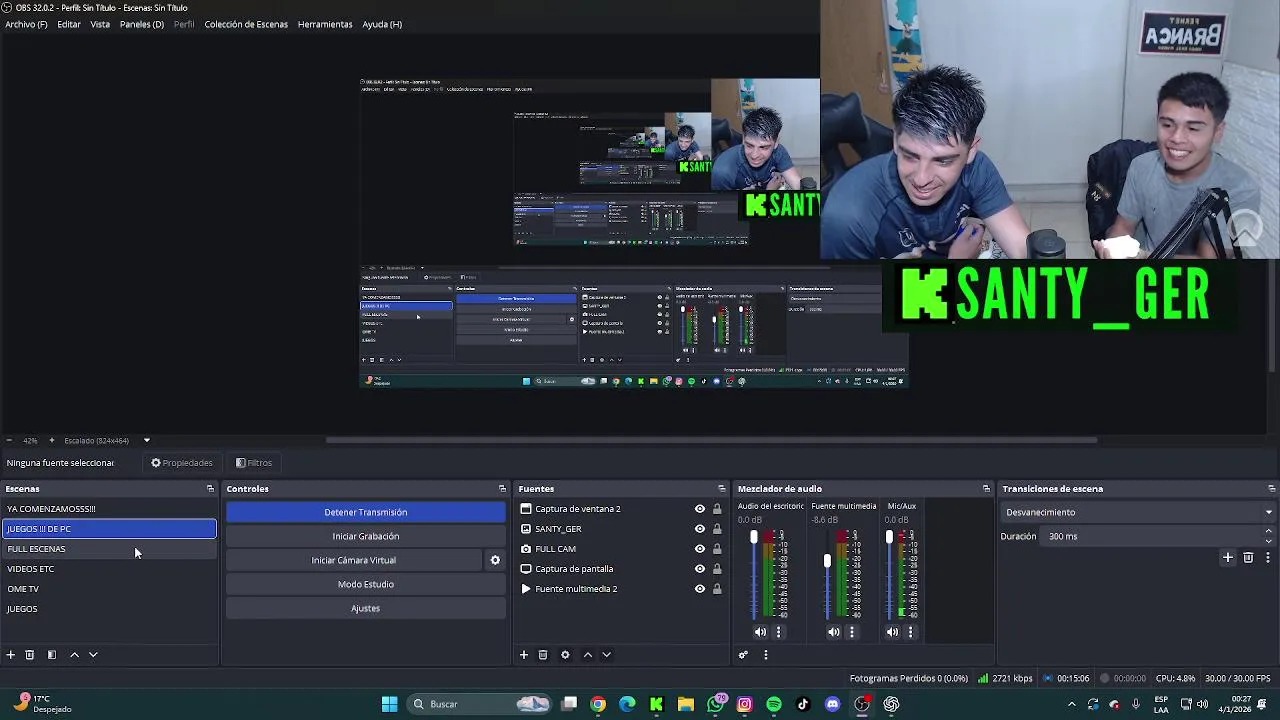Screen dimensions: 1280x720
Task: Click Iniciar Grabación
Action: coord(366,536)
